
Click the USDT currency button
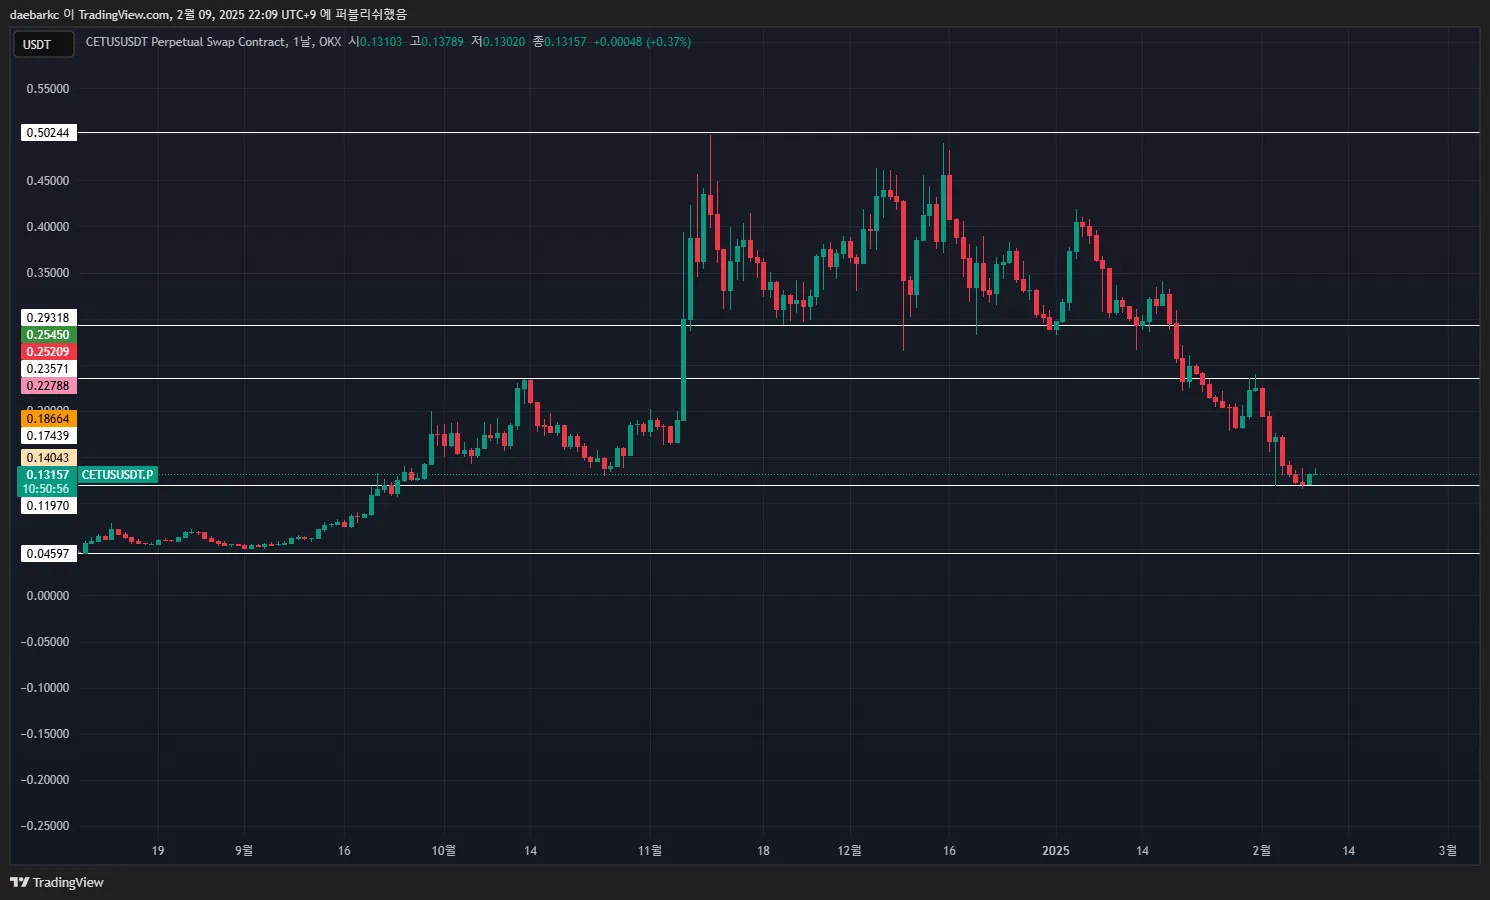tap(43, 45)
